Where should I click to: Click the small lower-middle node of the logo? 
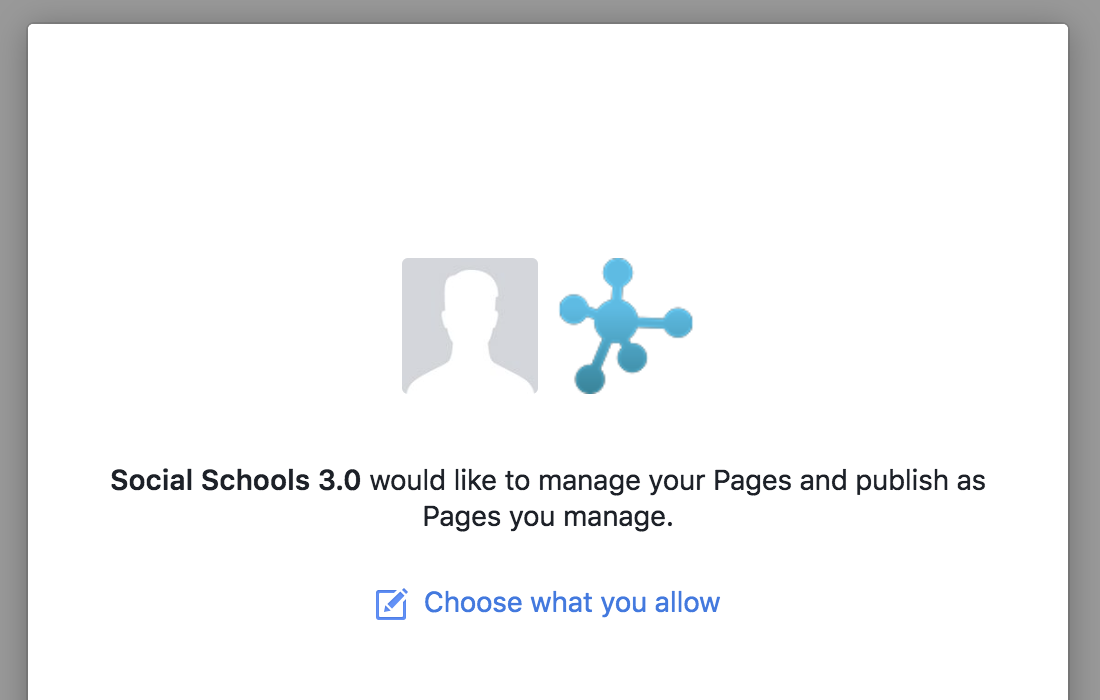[x=632, y=357]
